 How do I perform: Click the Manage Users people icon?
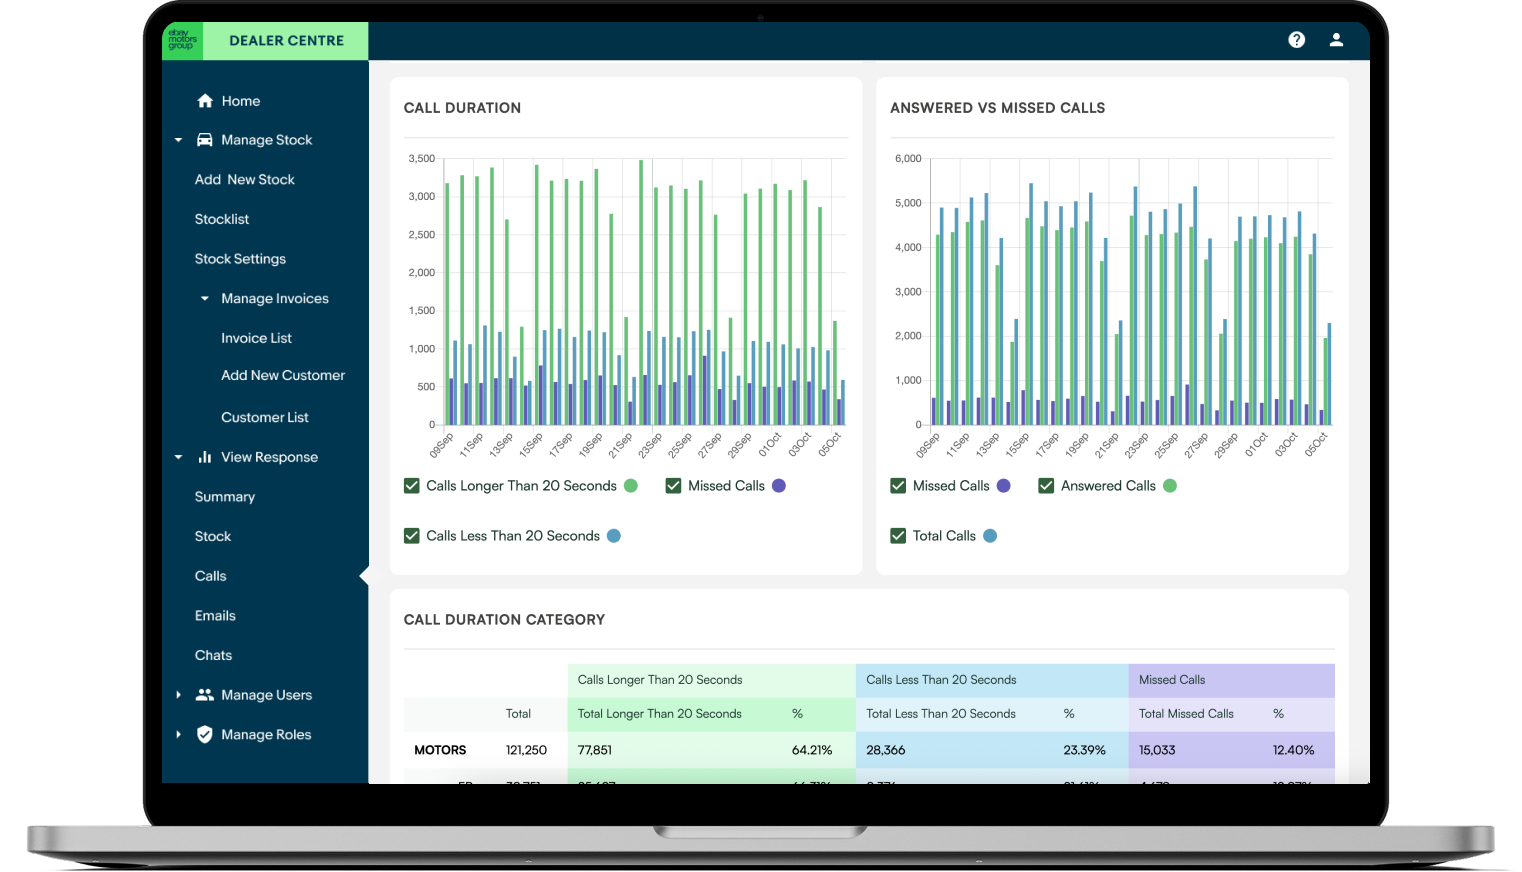(204, 695)
